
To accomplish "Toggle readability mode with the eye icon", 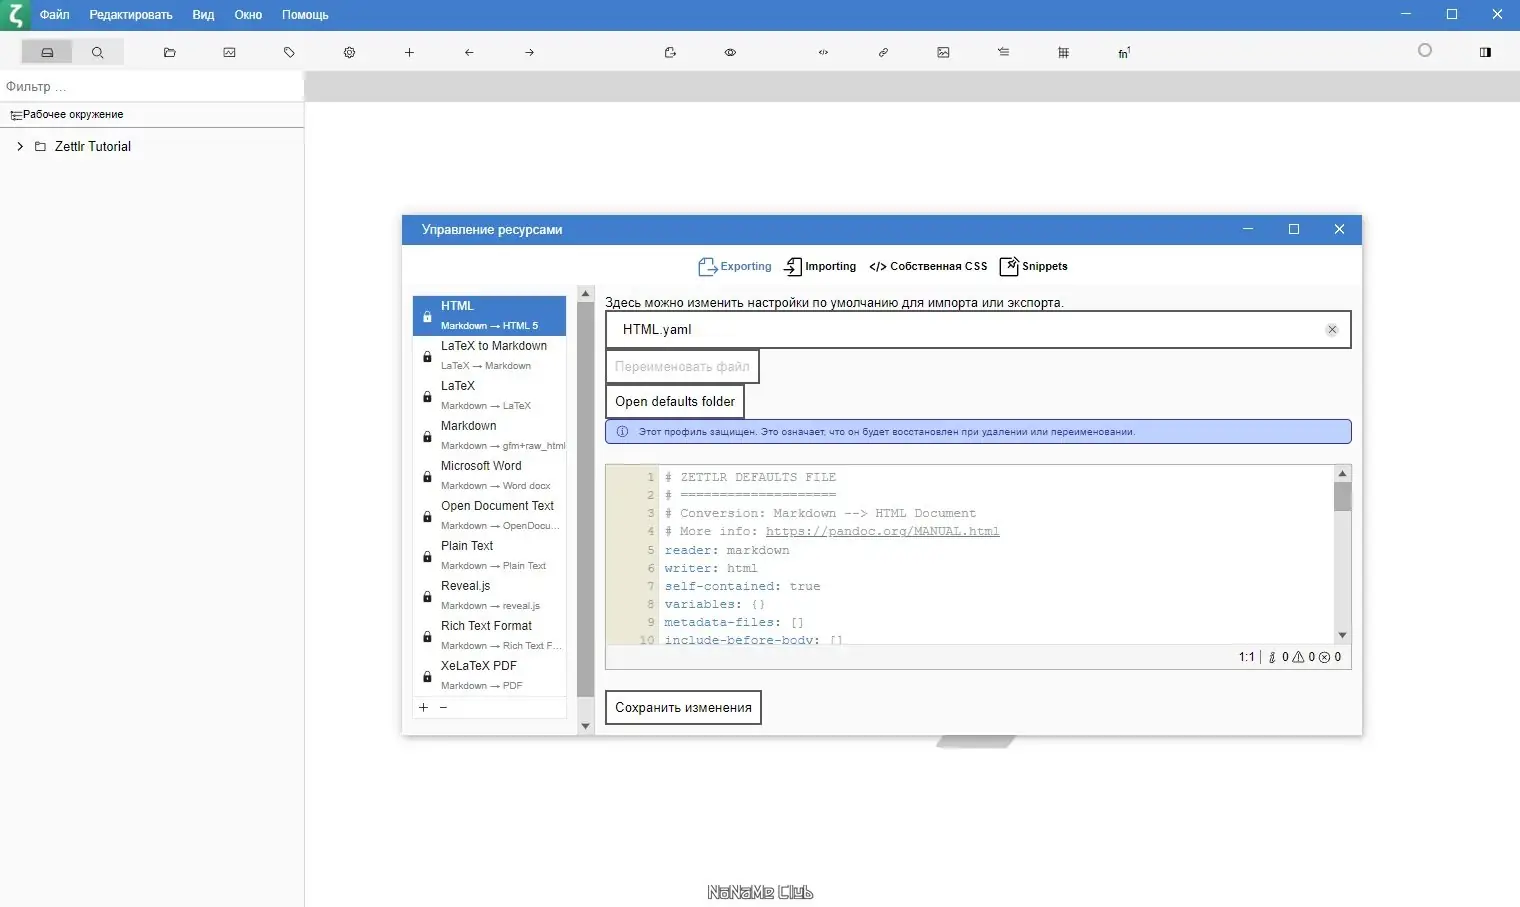I will (730, 52).
